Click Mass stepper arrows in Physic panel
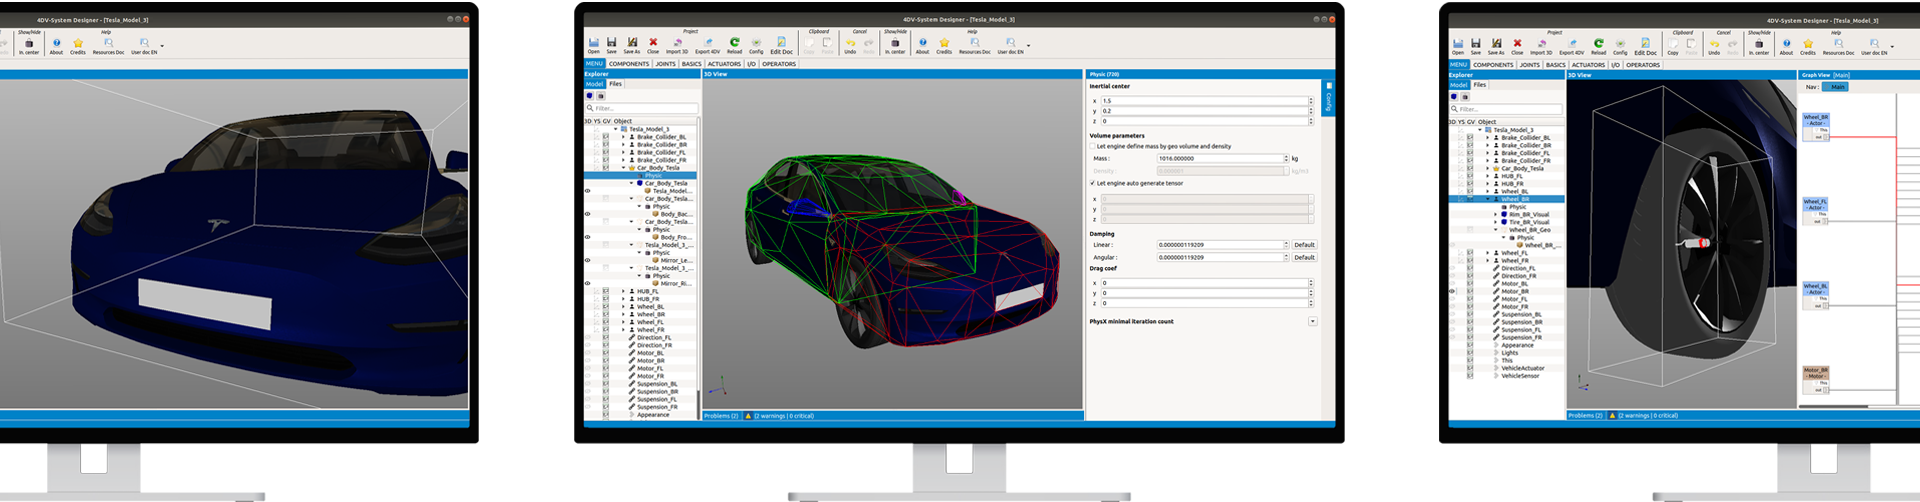1920x502 pixels. click(x=1286, y=158)
